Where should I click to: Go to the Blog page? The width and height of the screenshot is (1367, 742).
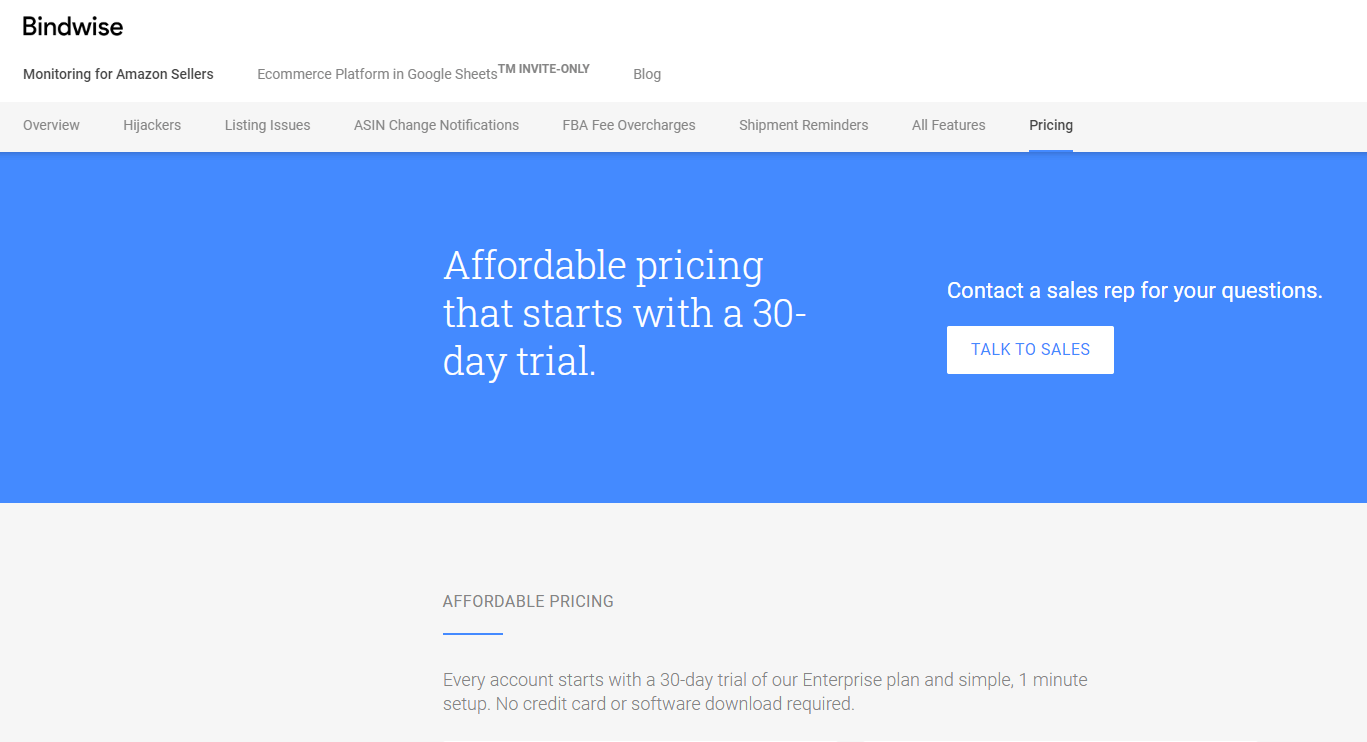647,74
